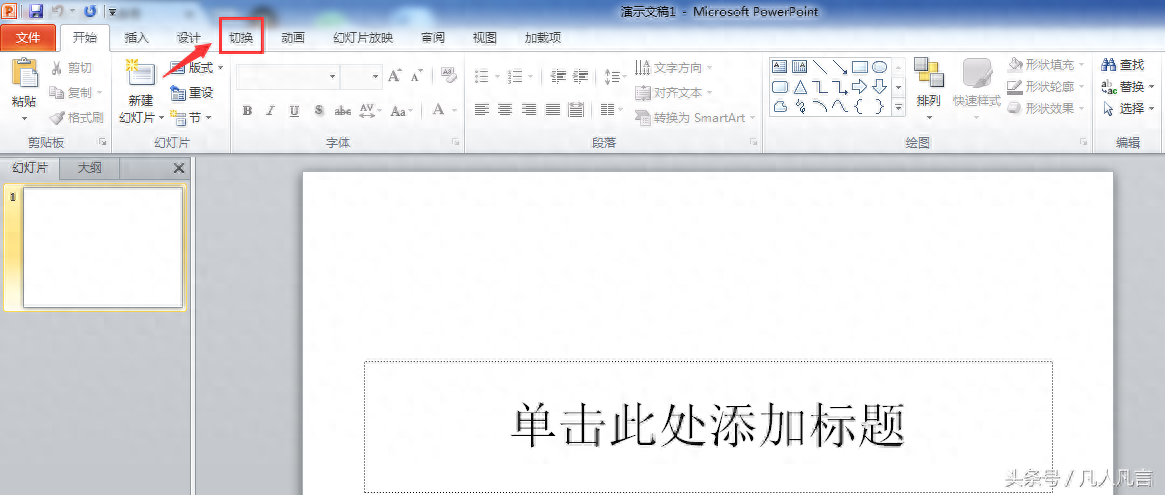This screenshot has width=1165, height=495.
Task: Toggle Underline U formatting
Action: [x=294, y=111]
